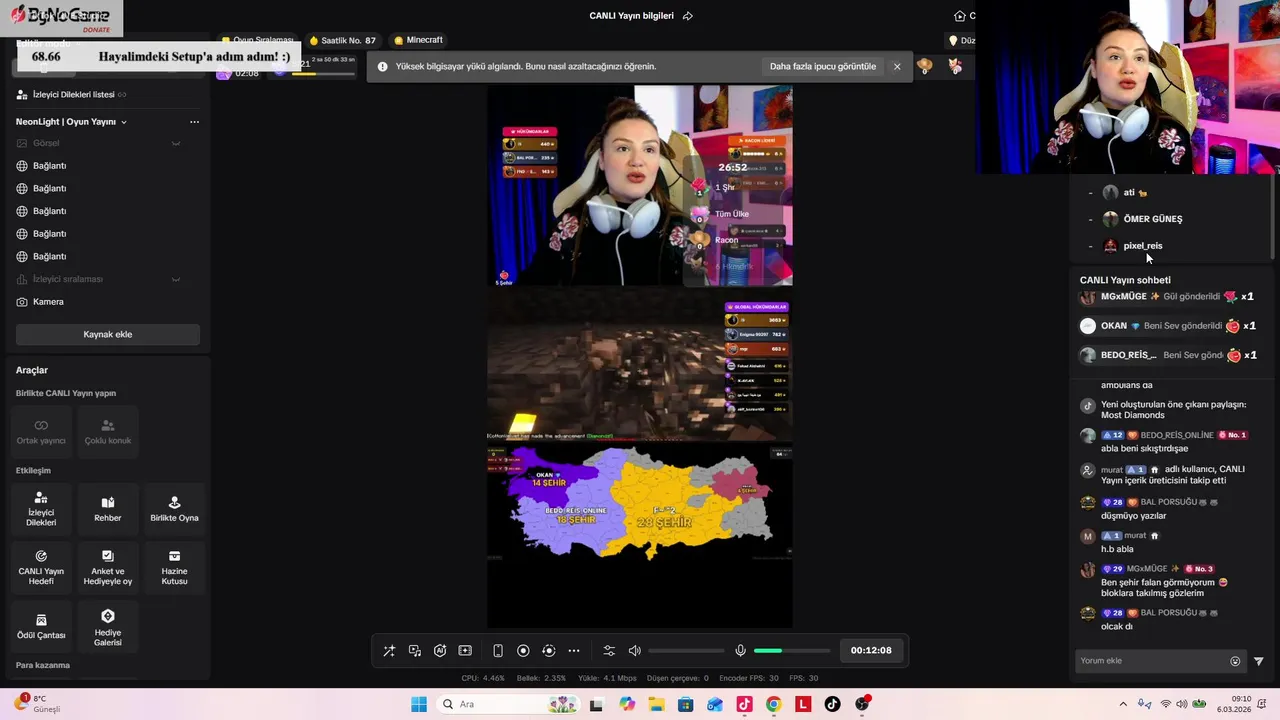Image resolution: width=1280 pixels, height=720 pixels.
Task: Click Daha fazla ipucu görüntüle button
Action: click(x=823, y=67)
